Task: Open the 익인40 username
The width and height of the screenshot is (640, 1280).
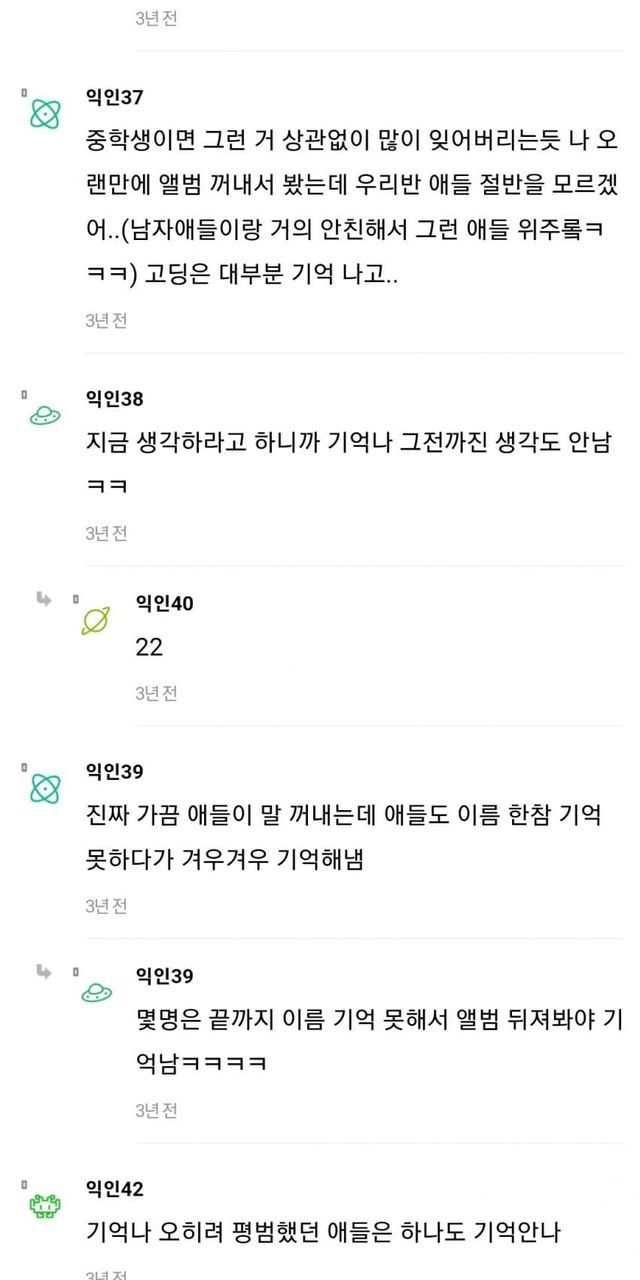Action: (x=165, y=602)
